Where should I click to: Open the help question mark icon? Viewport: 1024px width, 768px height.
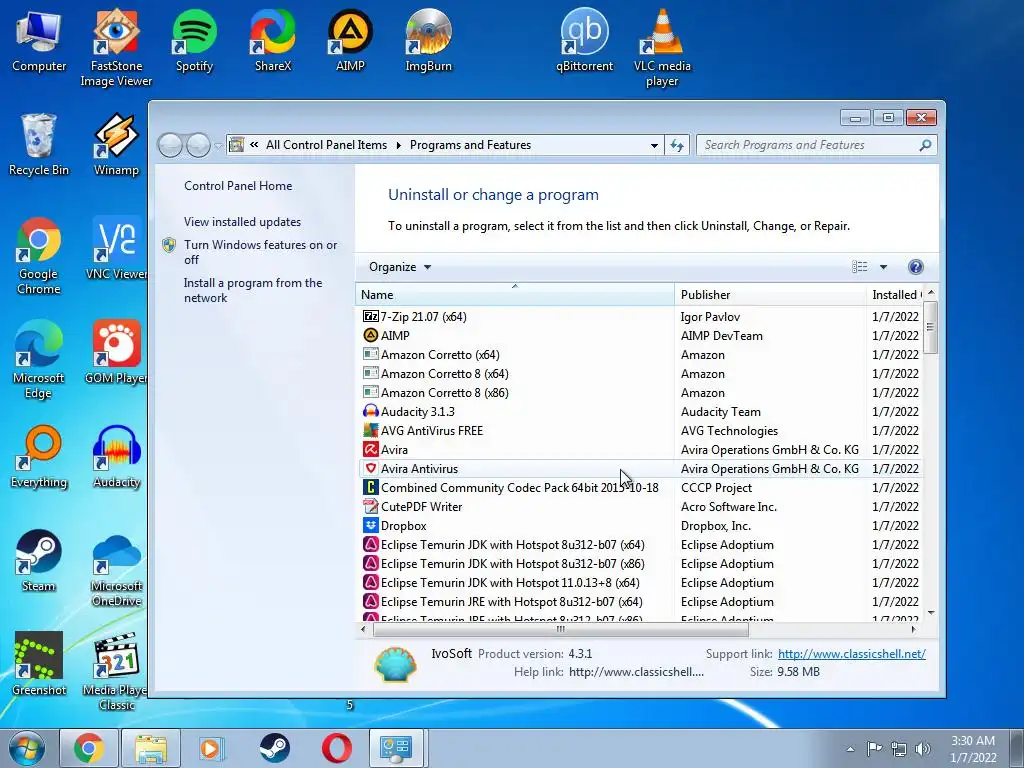pos(916,266)
